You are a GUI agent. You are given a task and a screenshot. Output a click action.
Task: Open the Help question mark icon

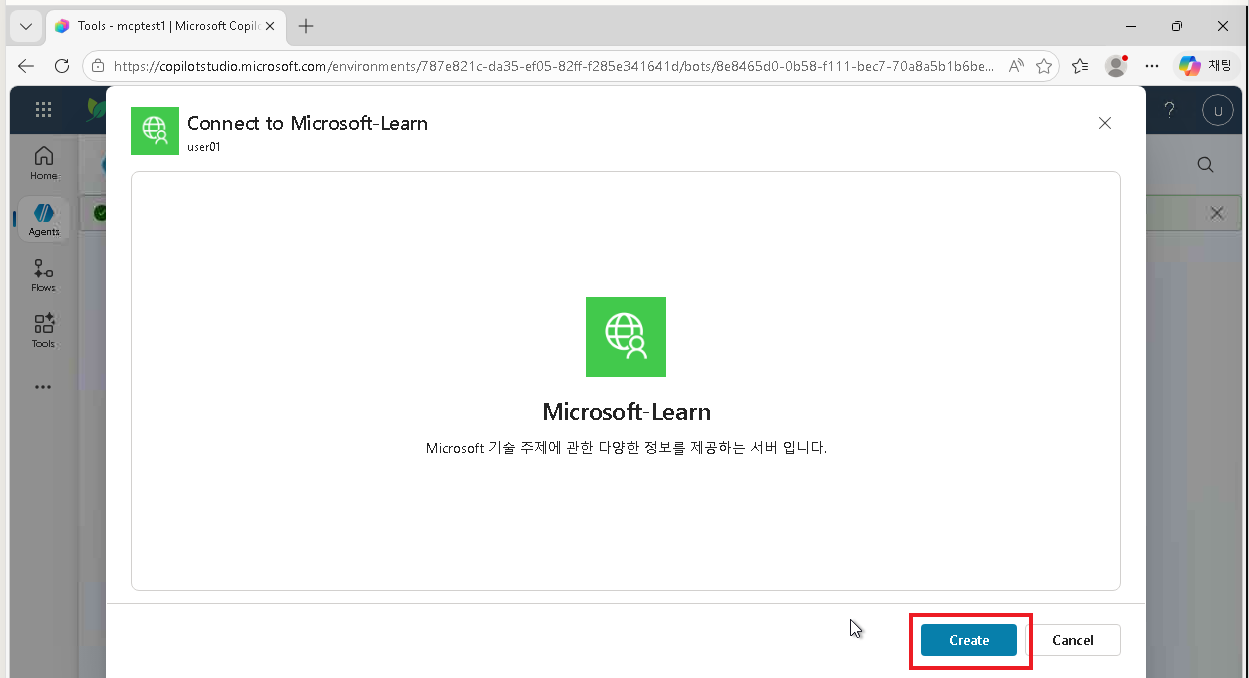click(x=1169, y=110)
